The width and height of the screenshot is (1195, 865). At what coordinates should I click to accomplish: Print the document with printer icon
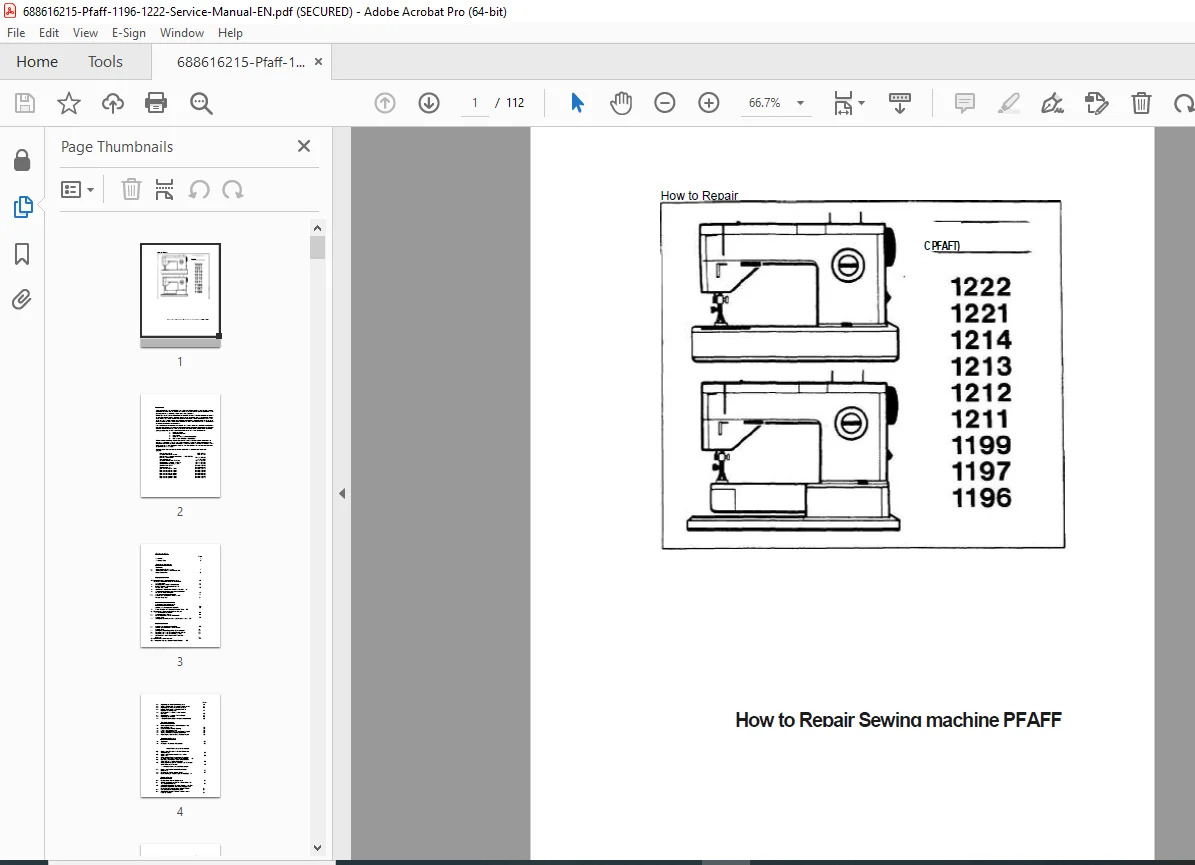tap(156, 103)
